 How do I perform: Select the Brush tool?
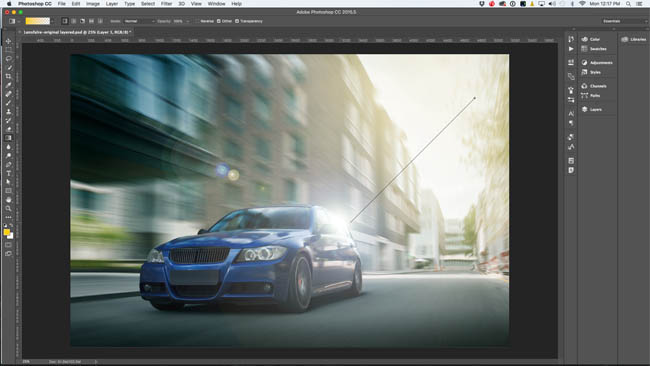(x=8, y=103)
